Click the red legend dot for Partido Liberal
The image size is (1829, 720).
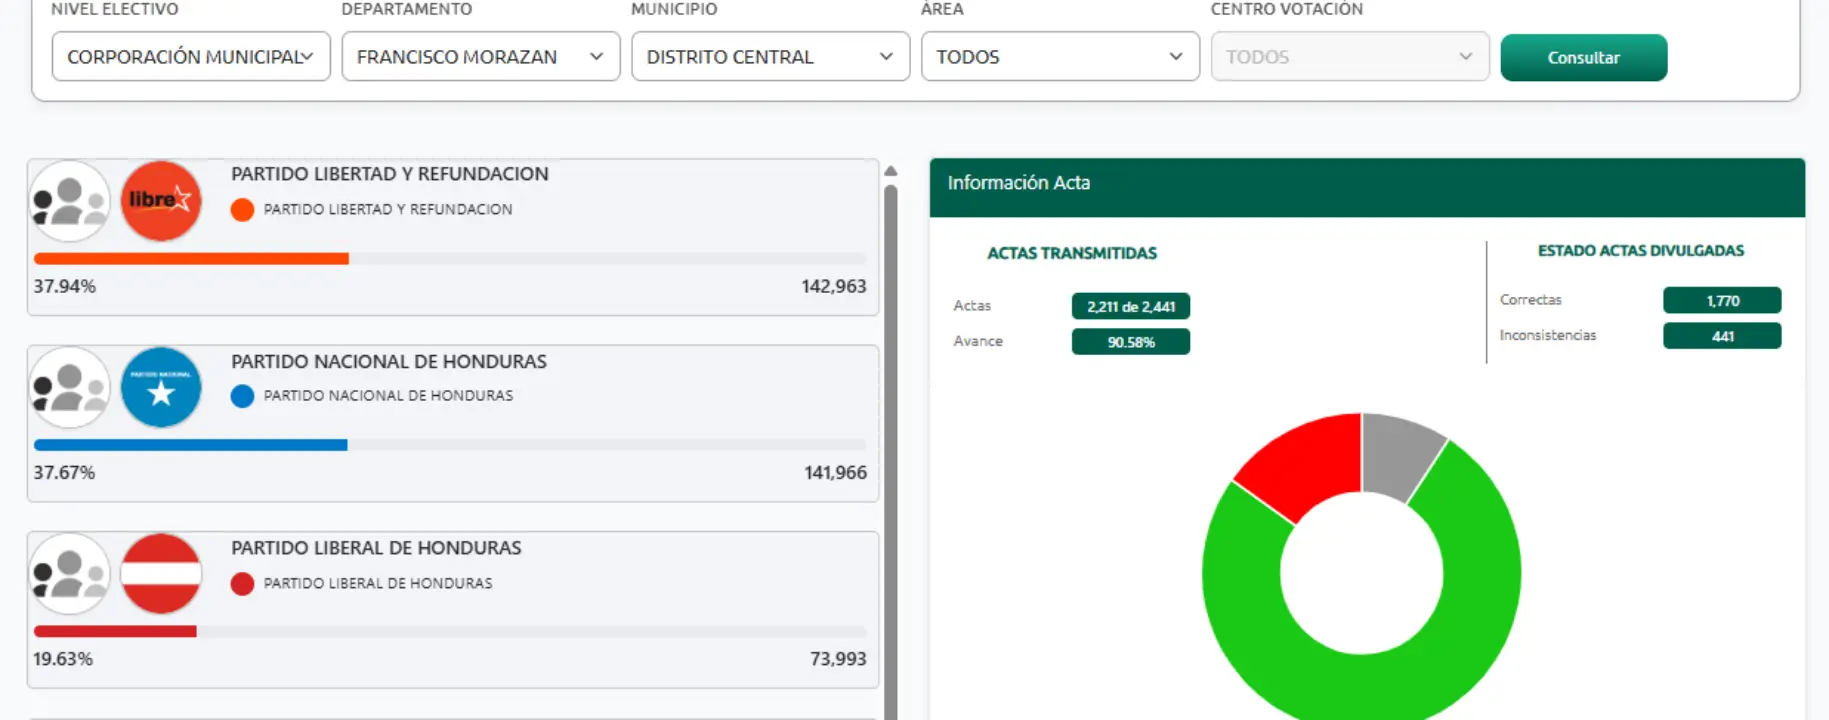(242, 584)
